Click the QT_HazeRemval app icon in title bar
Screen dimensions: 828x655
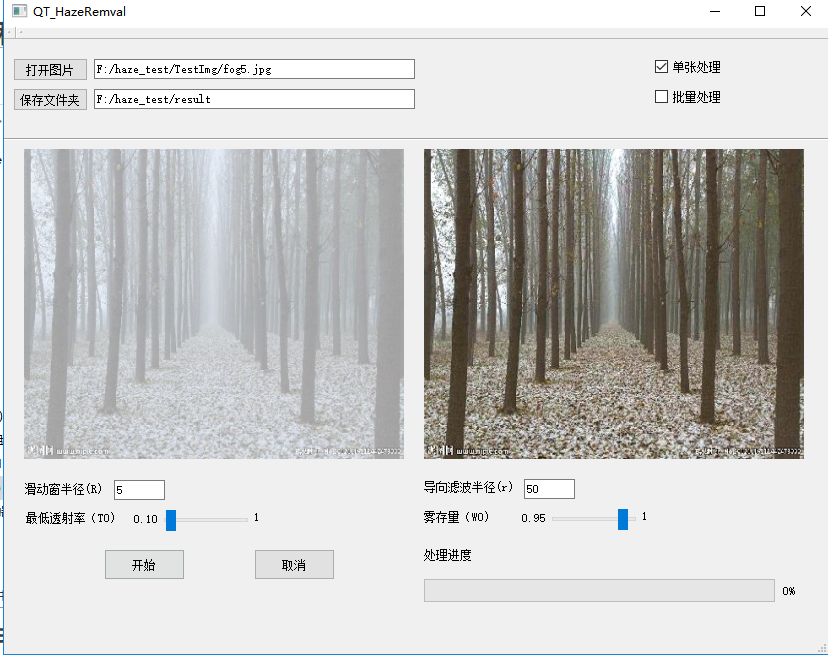(18, 12)
